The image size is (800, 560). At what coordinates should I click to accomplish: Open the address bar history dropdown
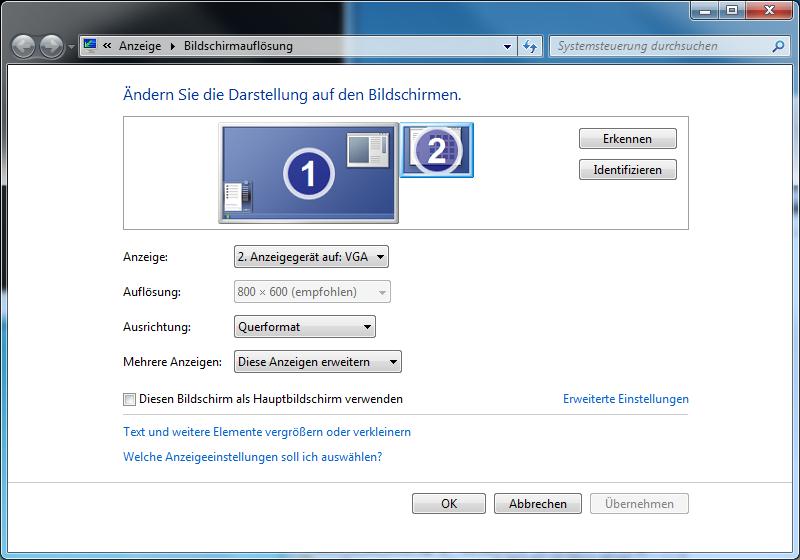pyautogui.click(x=507, y=46)
